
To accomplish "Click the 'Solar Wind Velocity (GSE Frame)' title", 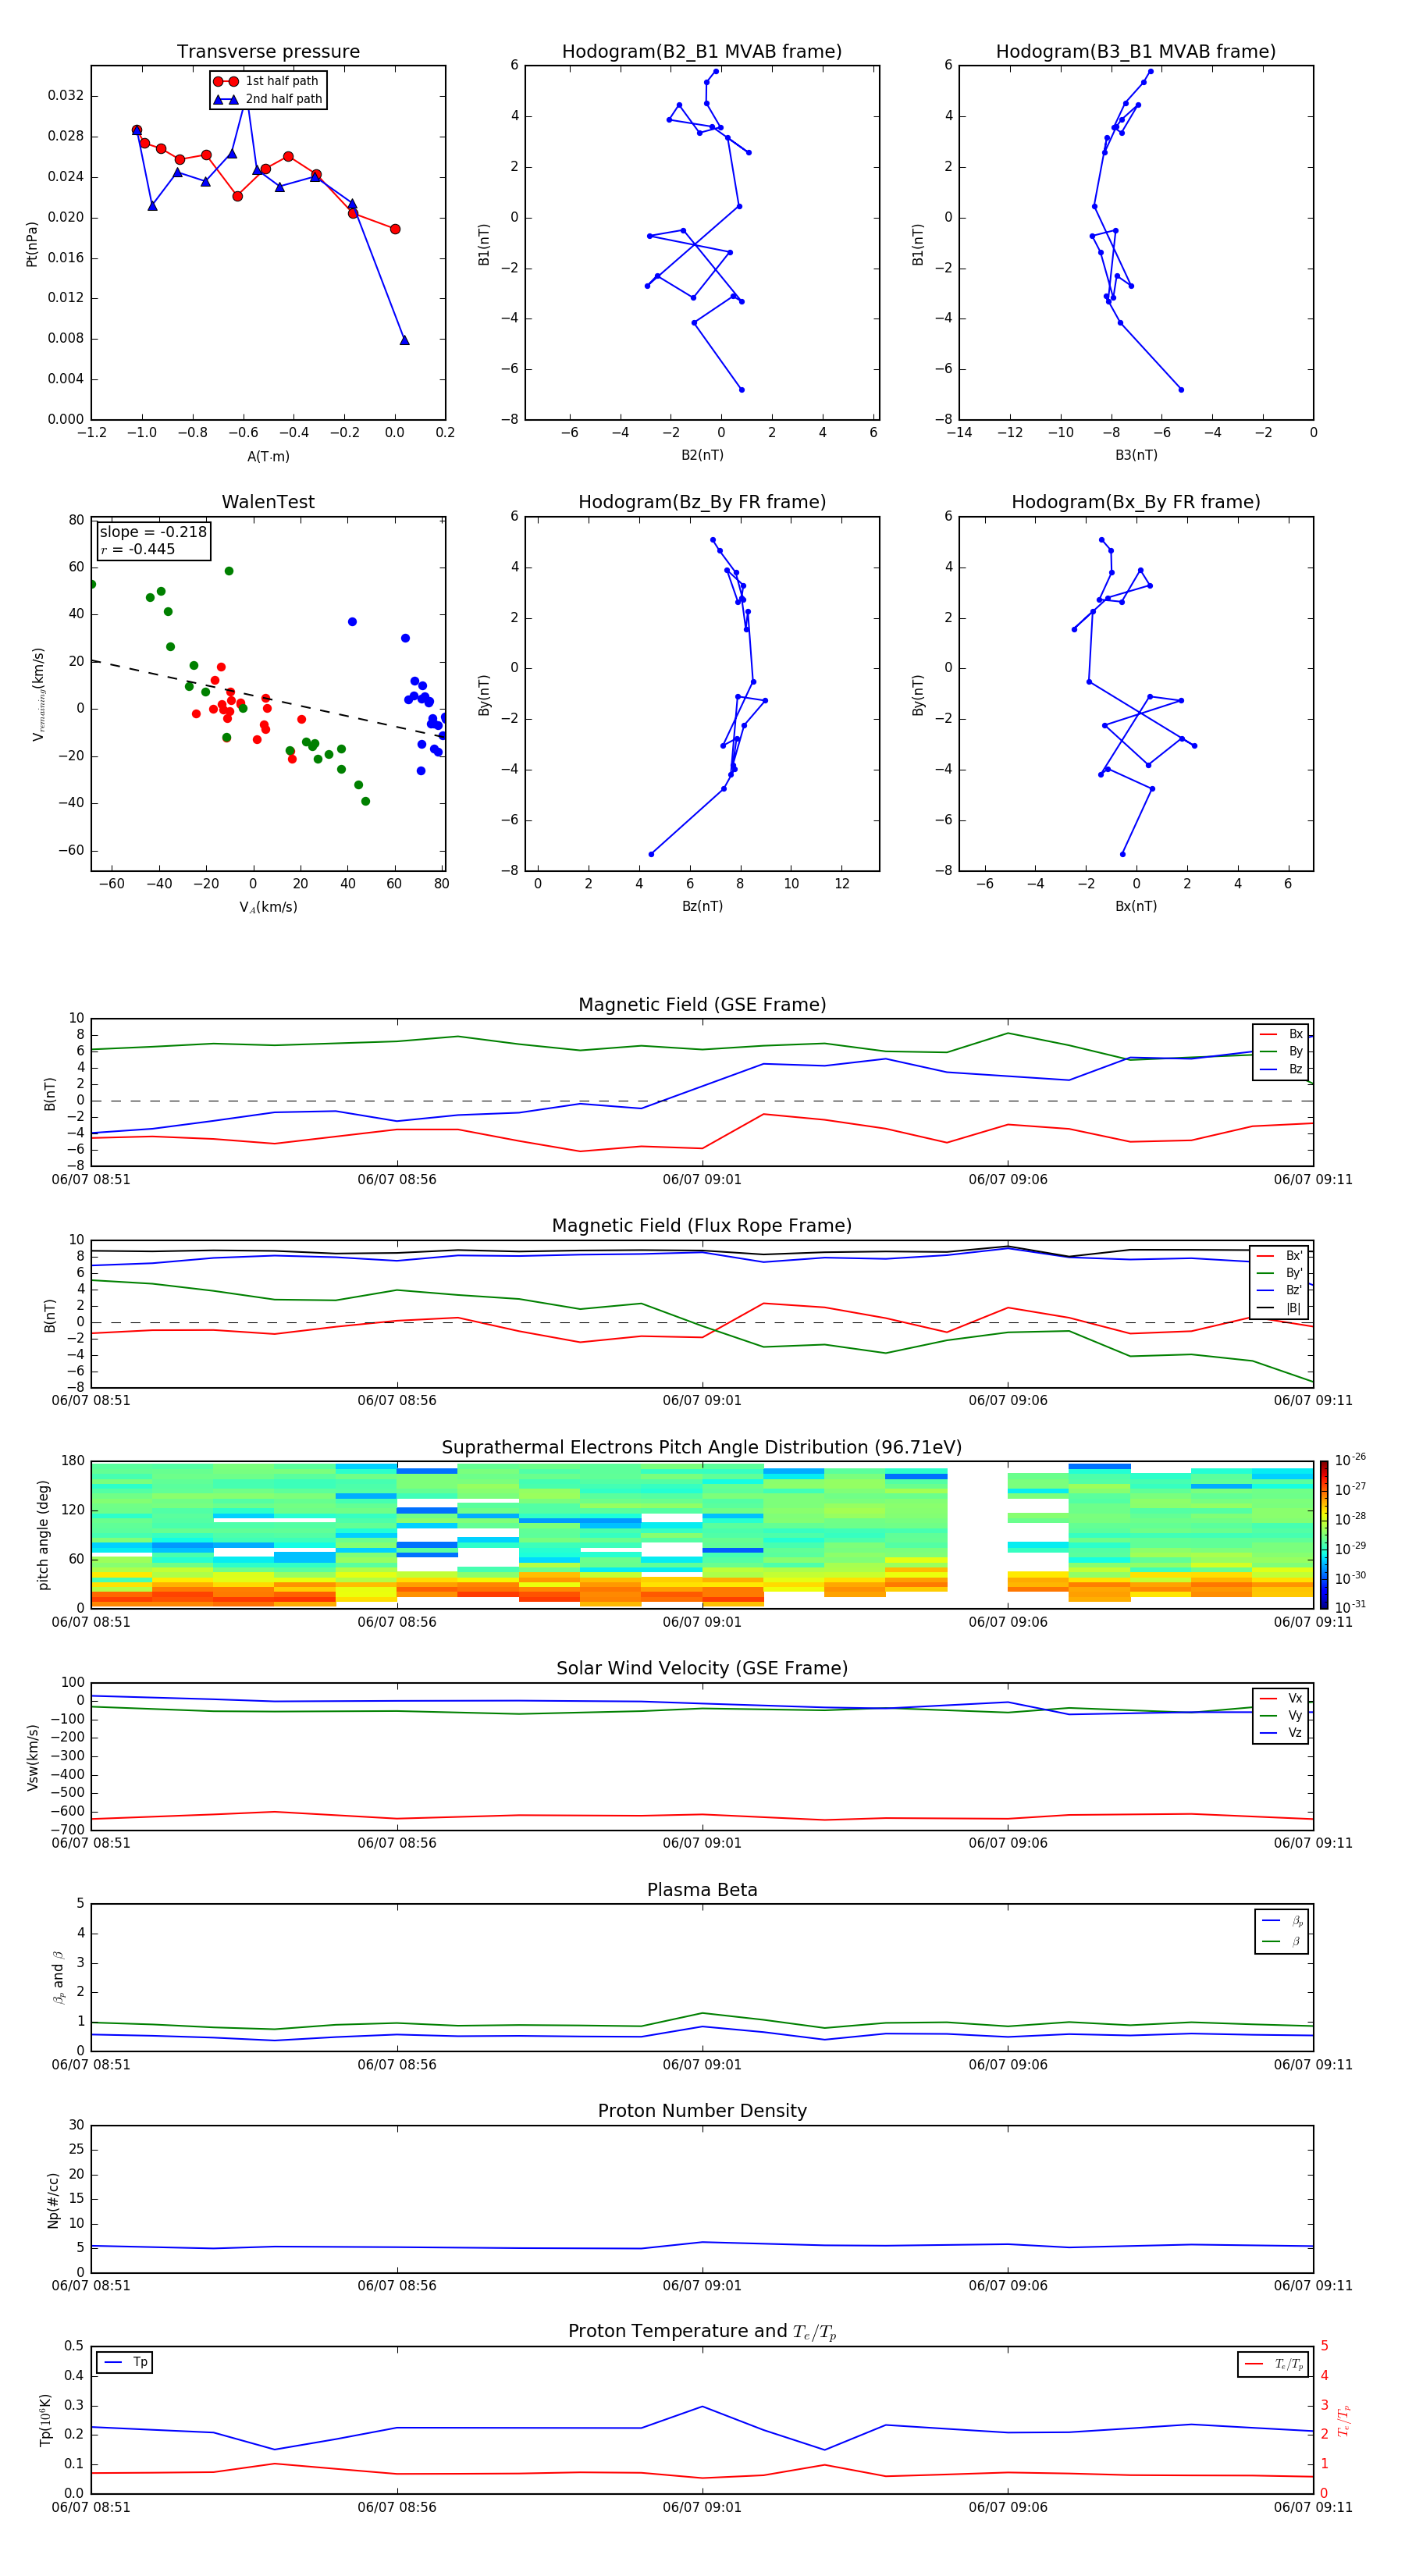I will [702, 1669].
